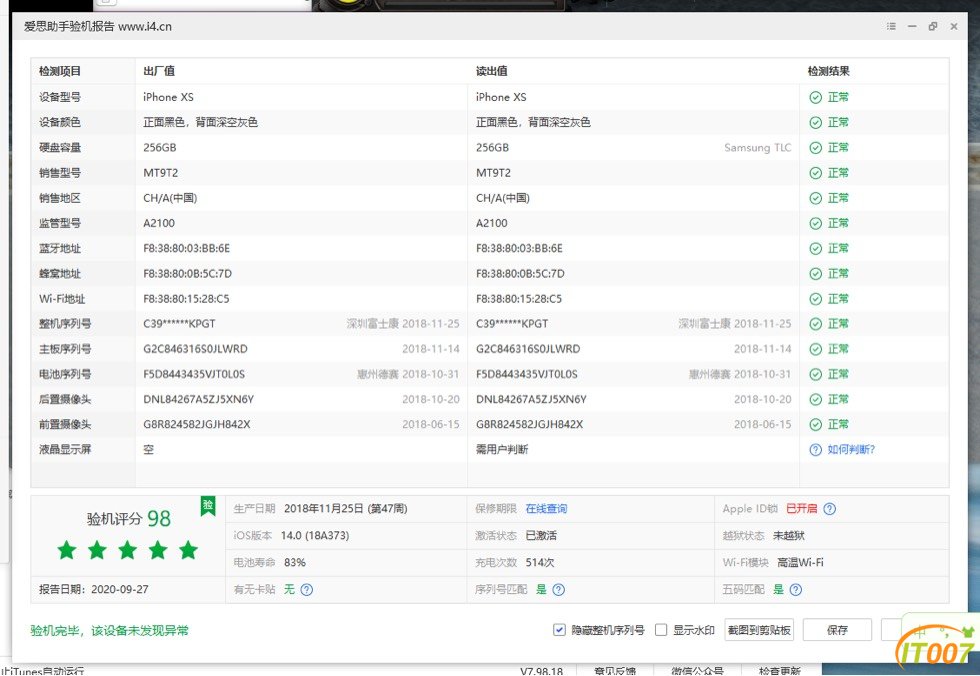Click the 检测结果 column header
This screenshot has width=980, height=676.
pos(828,71)
